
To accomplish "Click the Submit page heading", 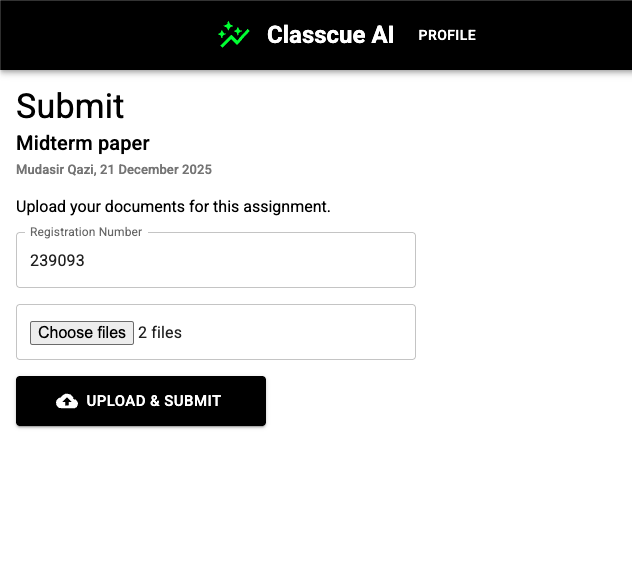I will [x=70, y=106].
